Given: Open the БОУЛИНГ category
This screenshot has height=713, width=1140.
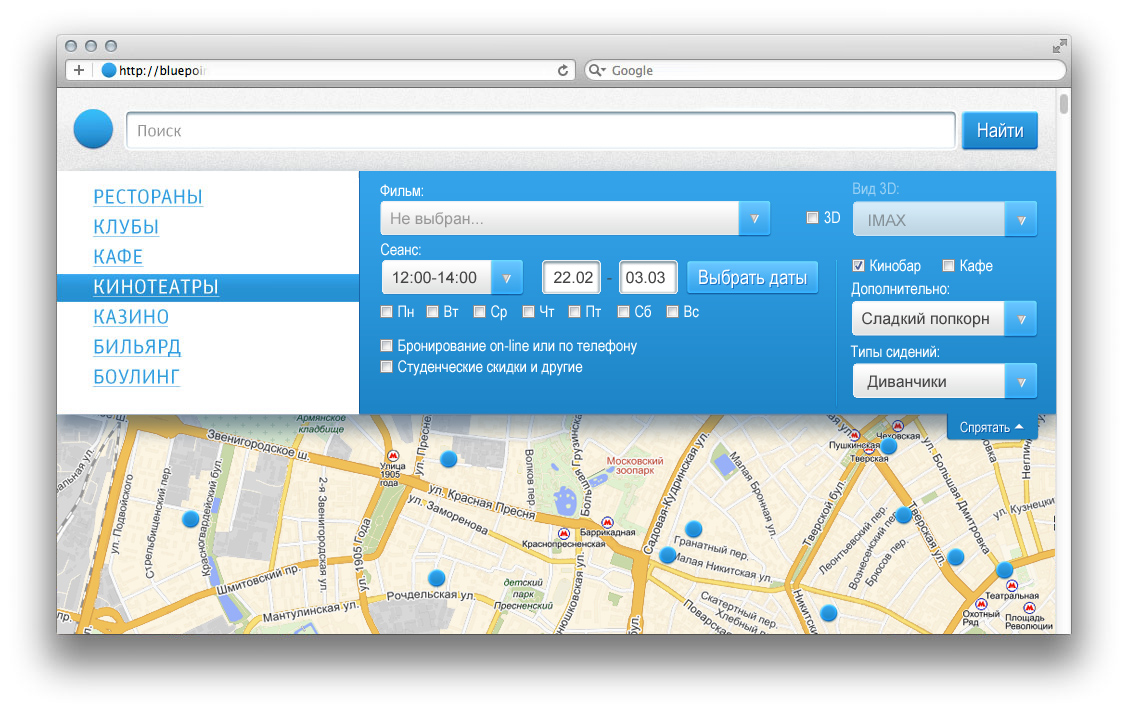Looking at the screenshot, I should coord(137,377).
